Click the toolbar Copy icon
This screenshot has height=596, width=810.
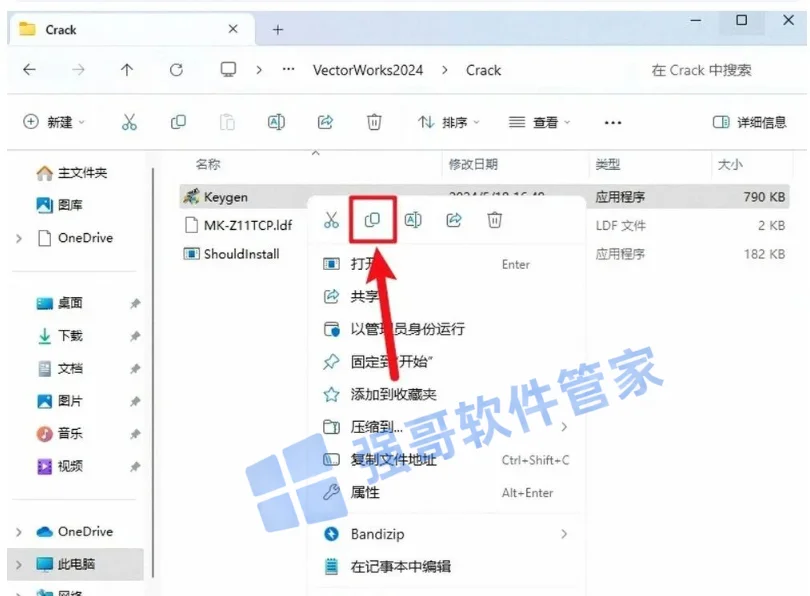click(x=178, y=122)
